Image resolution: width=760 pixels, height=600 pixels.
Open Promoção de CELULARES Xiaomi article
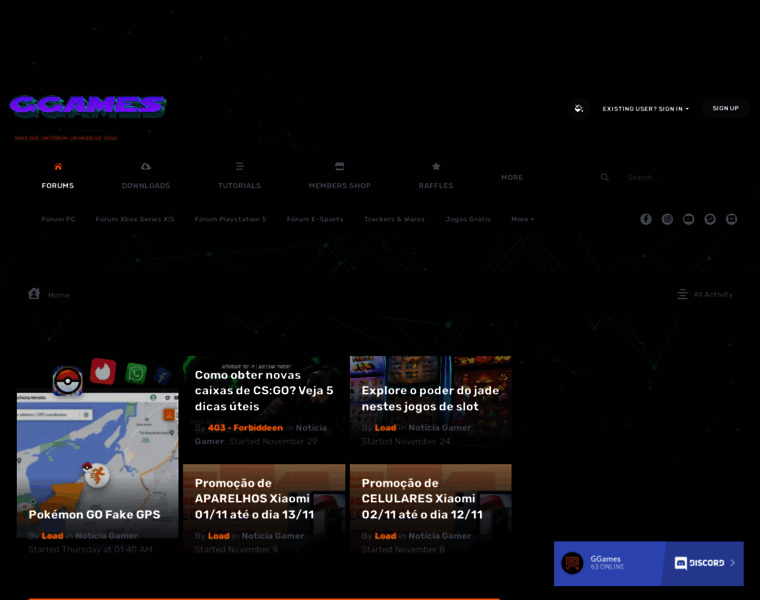point(422,499)
